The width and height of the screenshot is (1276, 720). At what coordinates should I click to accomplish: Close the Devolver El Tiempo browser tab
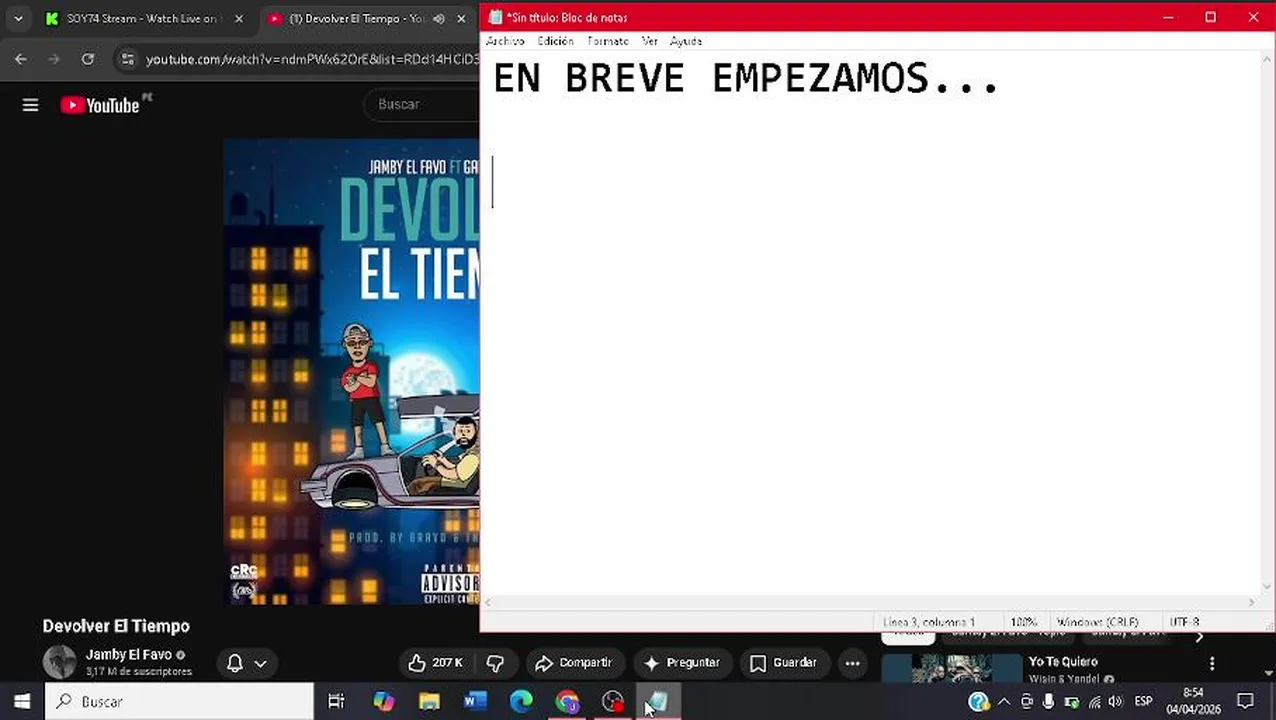(x=461, y=18)
